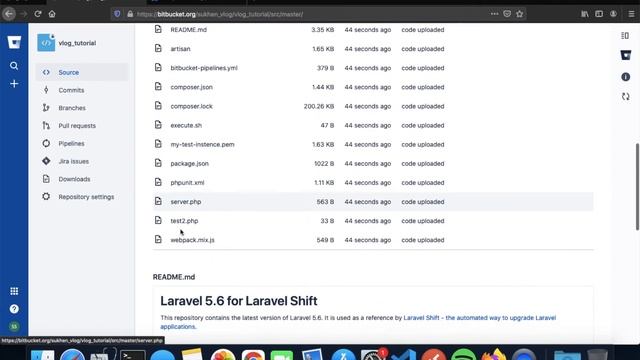Open phpunit.xml file
Image resolution: width=640 pixels, height=360 pixels.
tap(187, 183)
